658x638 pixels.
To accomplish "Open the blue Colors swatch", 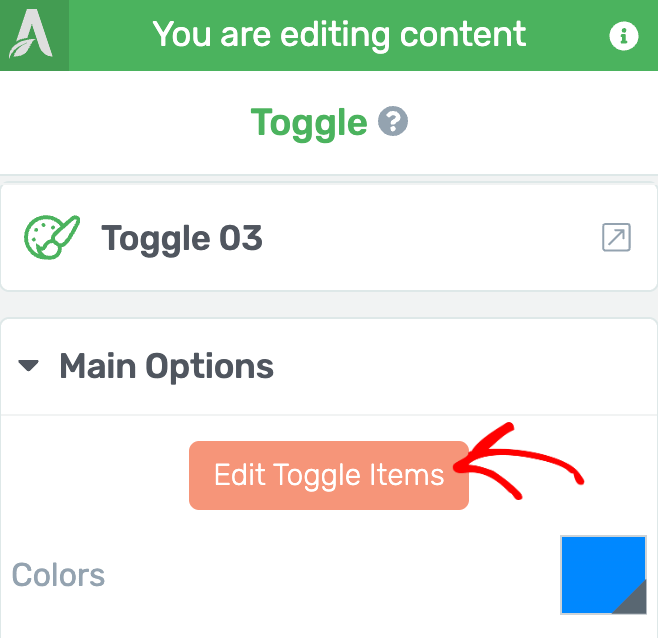I will (603, 575).
